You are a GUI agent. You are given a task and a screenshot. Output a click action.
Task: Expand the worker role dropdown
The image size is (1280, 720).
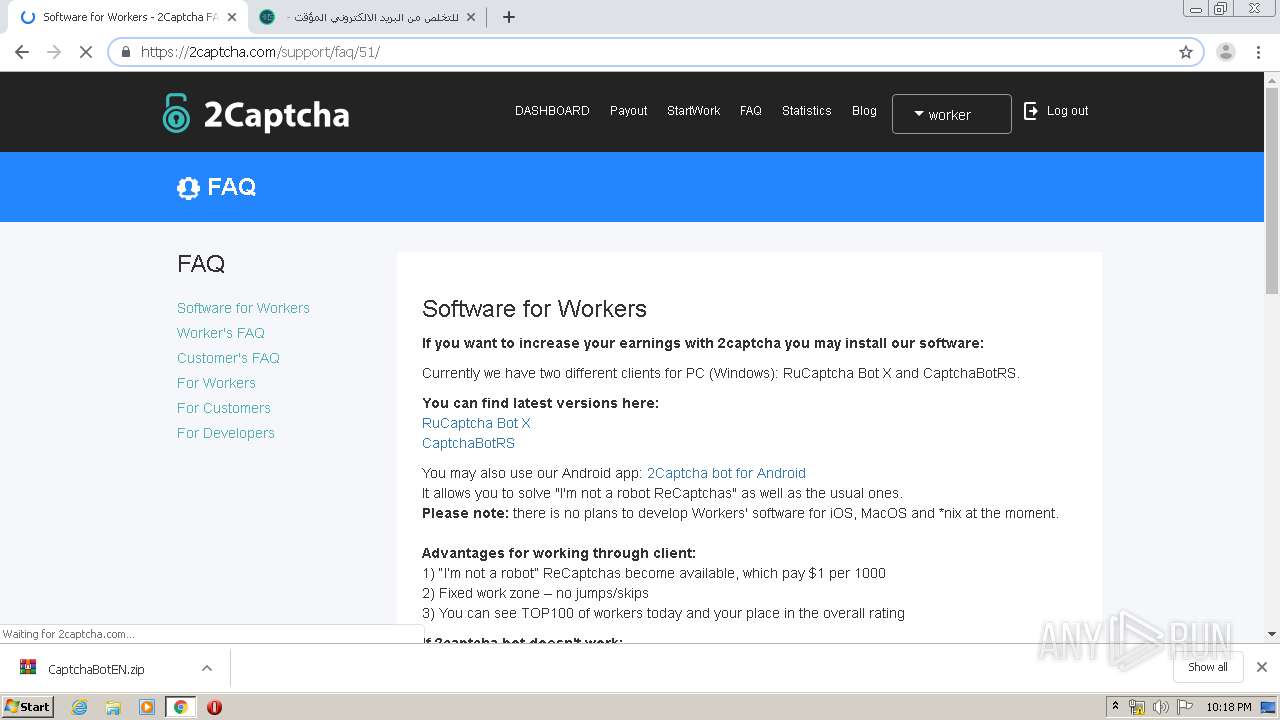[x=951, y=114]
